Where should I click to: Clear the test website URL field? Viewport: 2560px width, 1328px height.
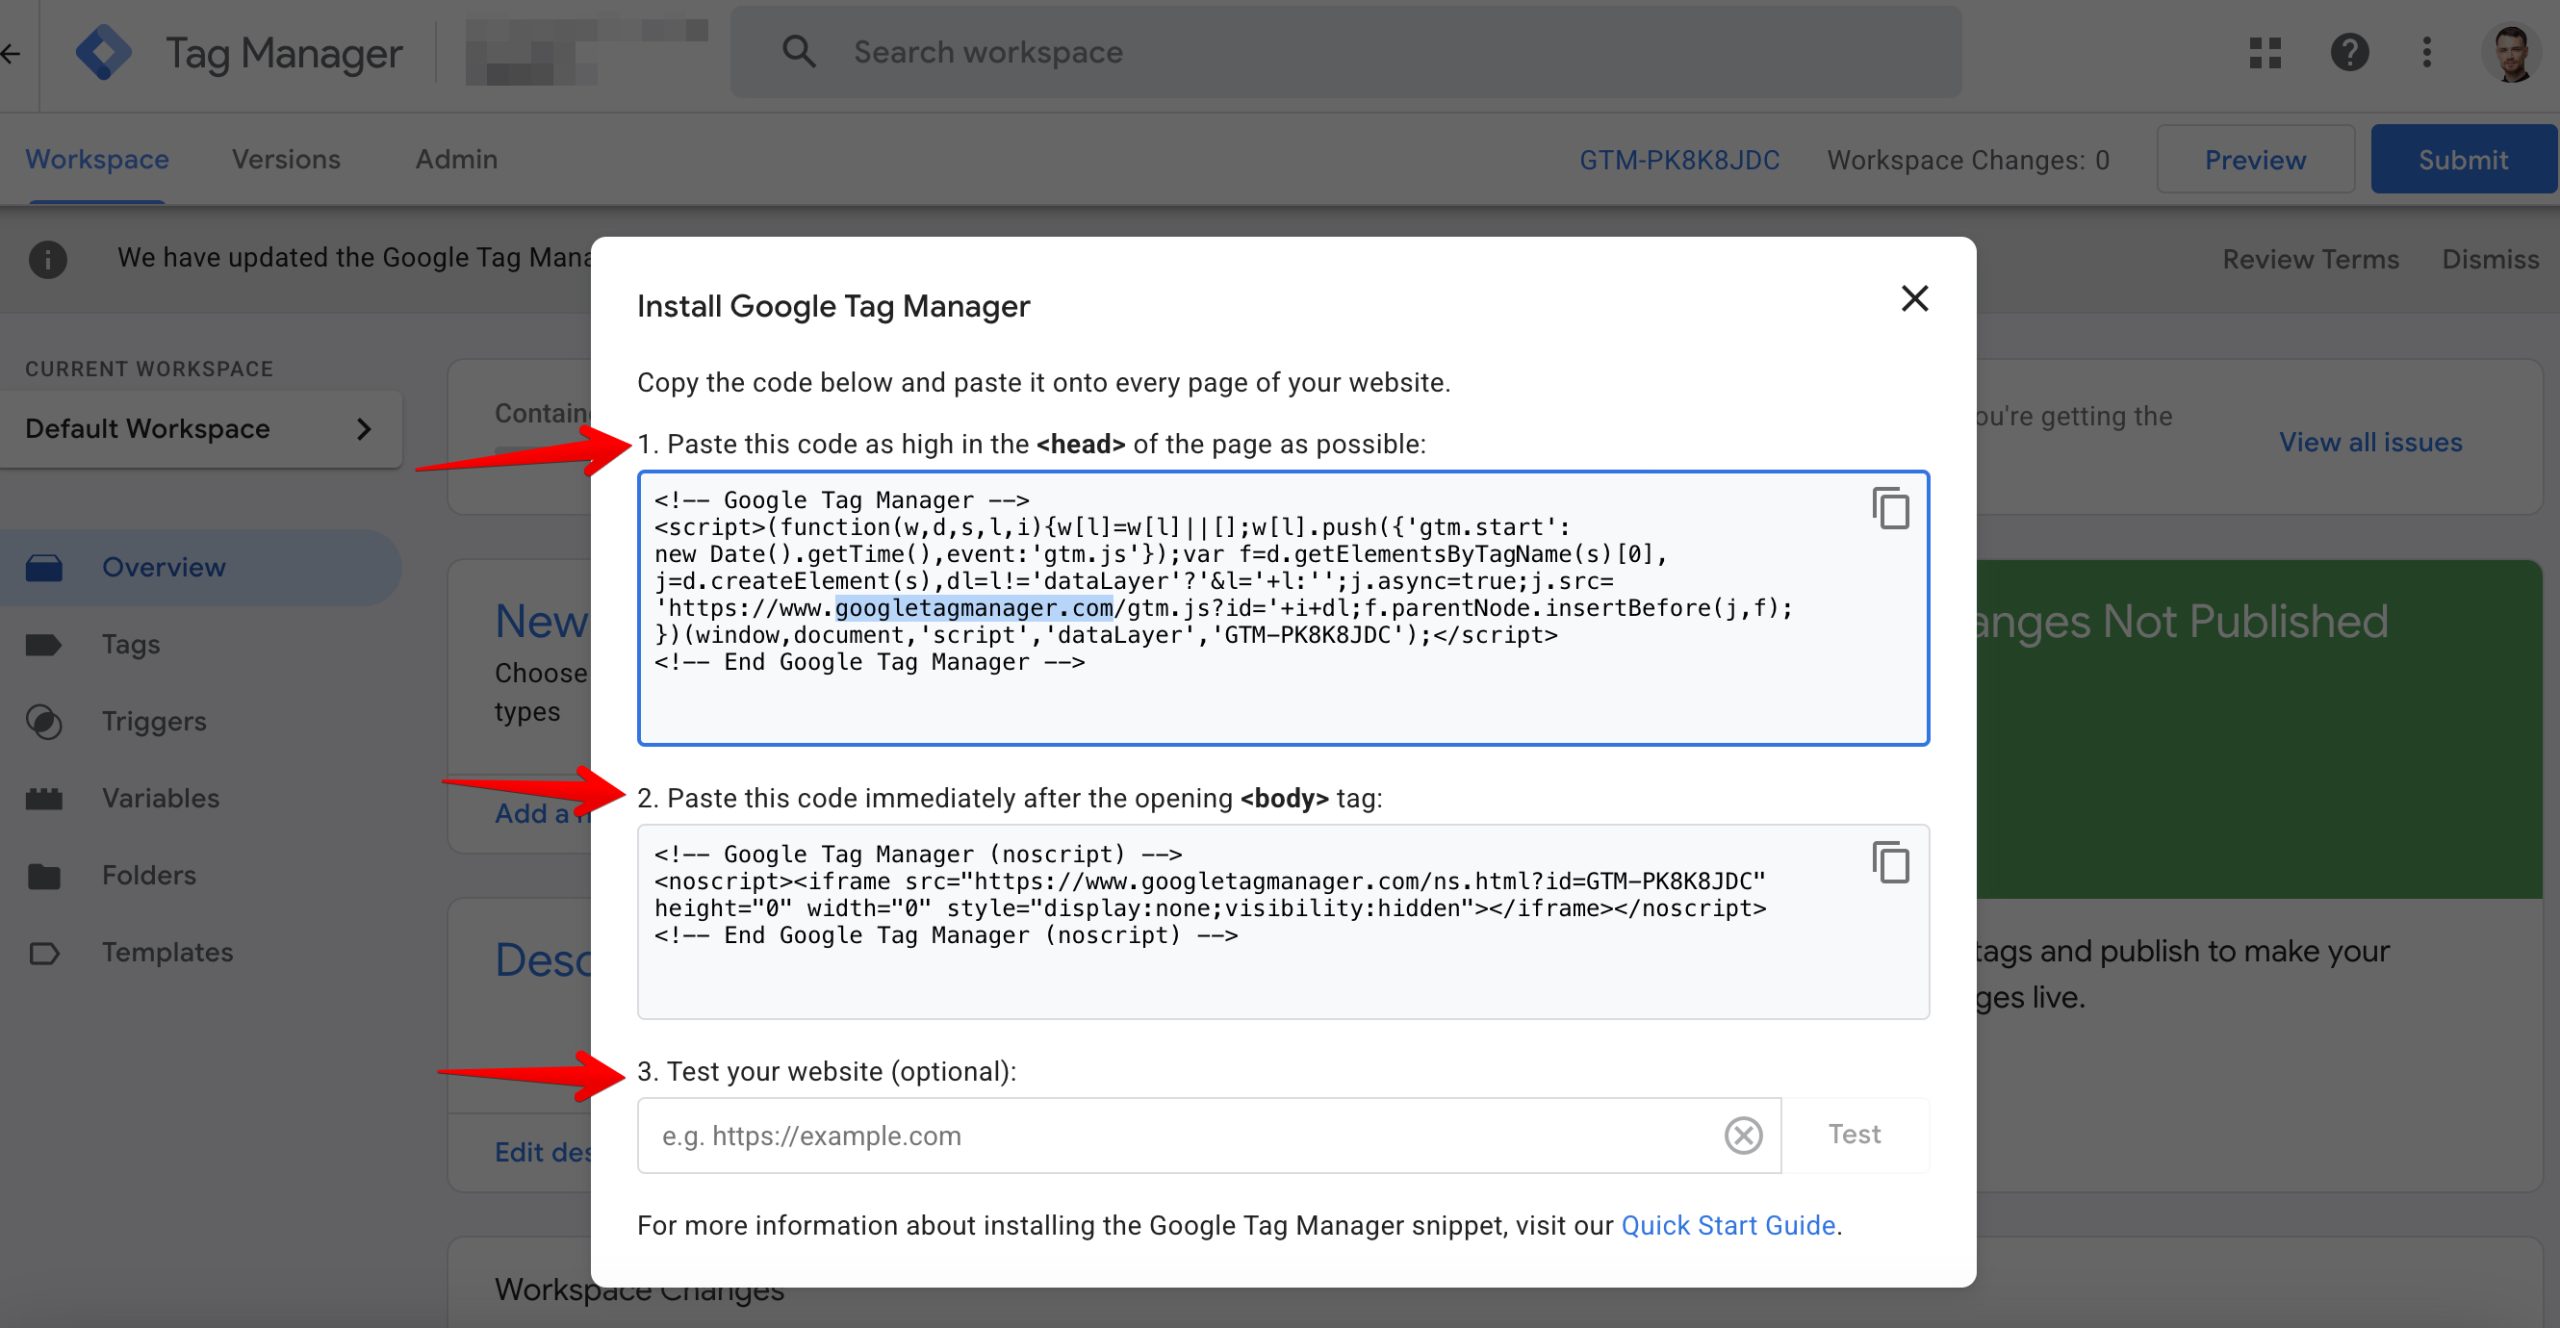click(1743, 1135)
